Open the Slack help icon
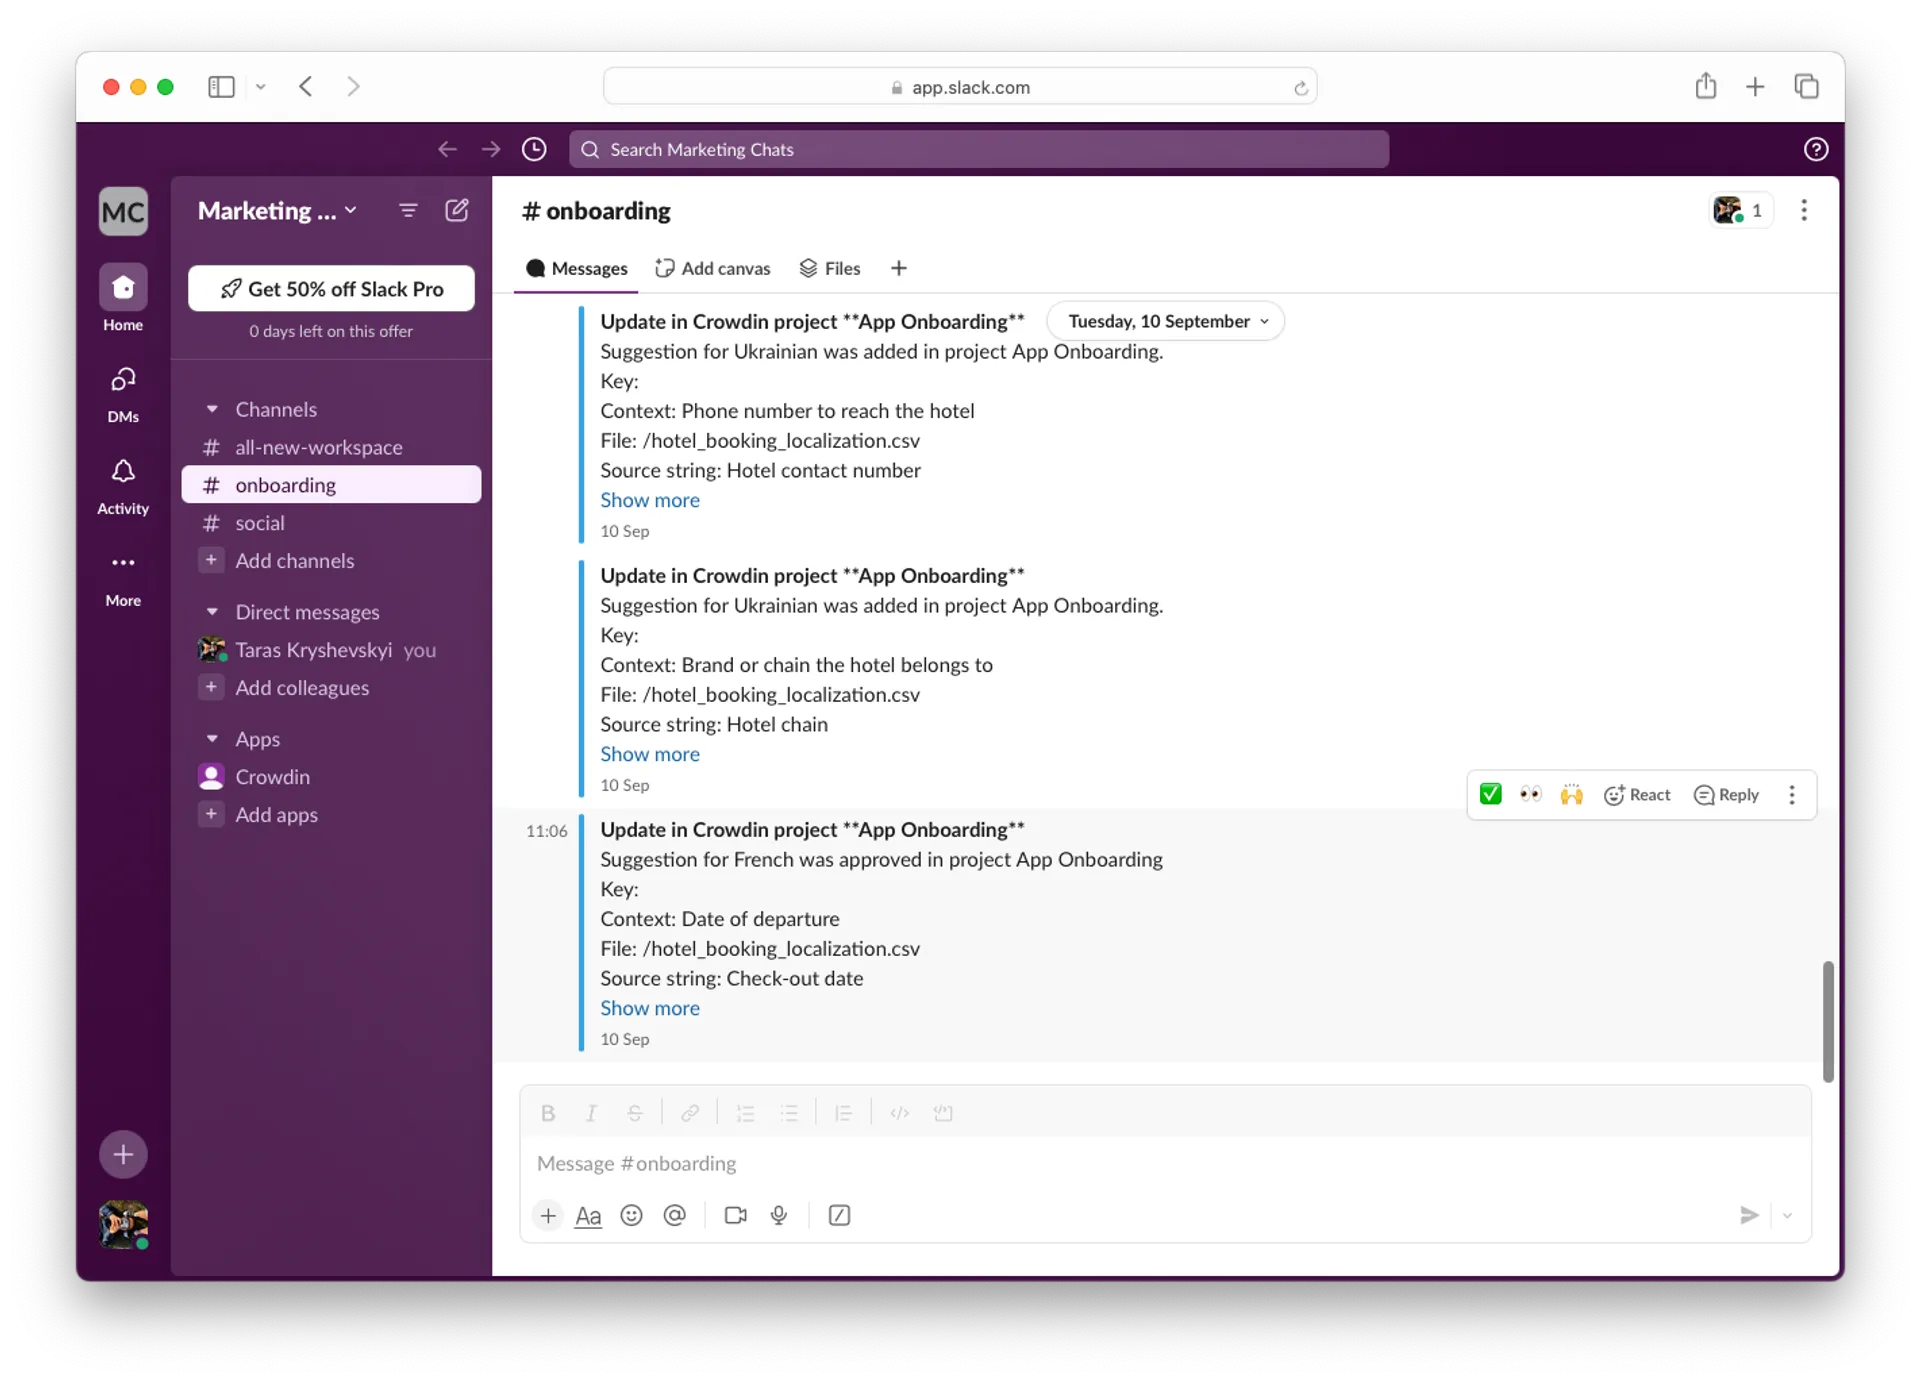Image resolution: width=1920 pixels, height=1381 pixels. click(1816, 149)
